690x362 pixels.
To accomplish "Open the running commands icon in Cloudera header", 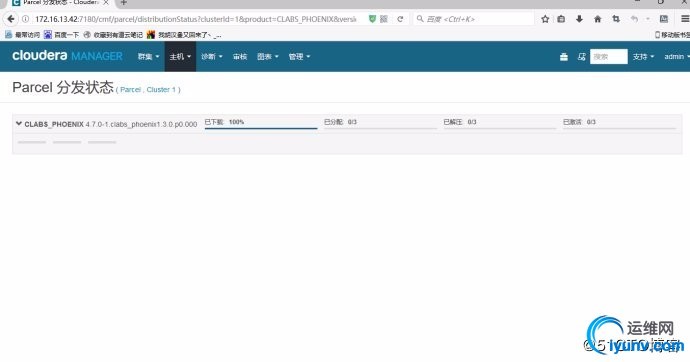I will tap(581, 57).
